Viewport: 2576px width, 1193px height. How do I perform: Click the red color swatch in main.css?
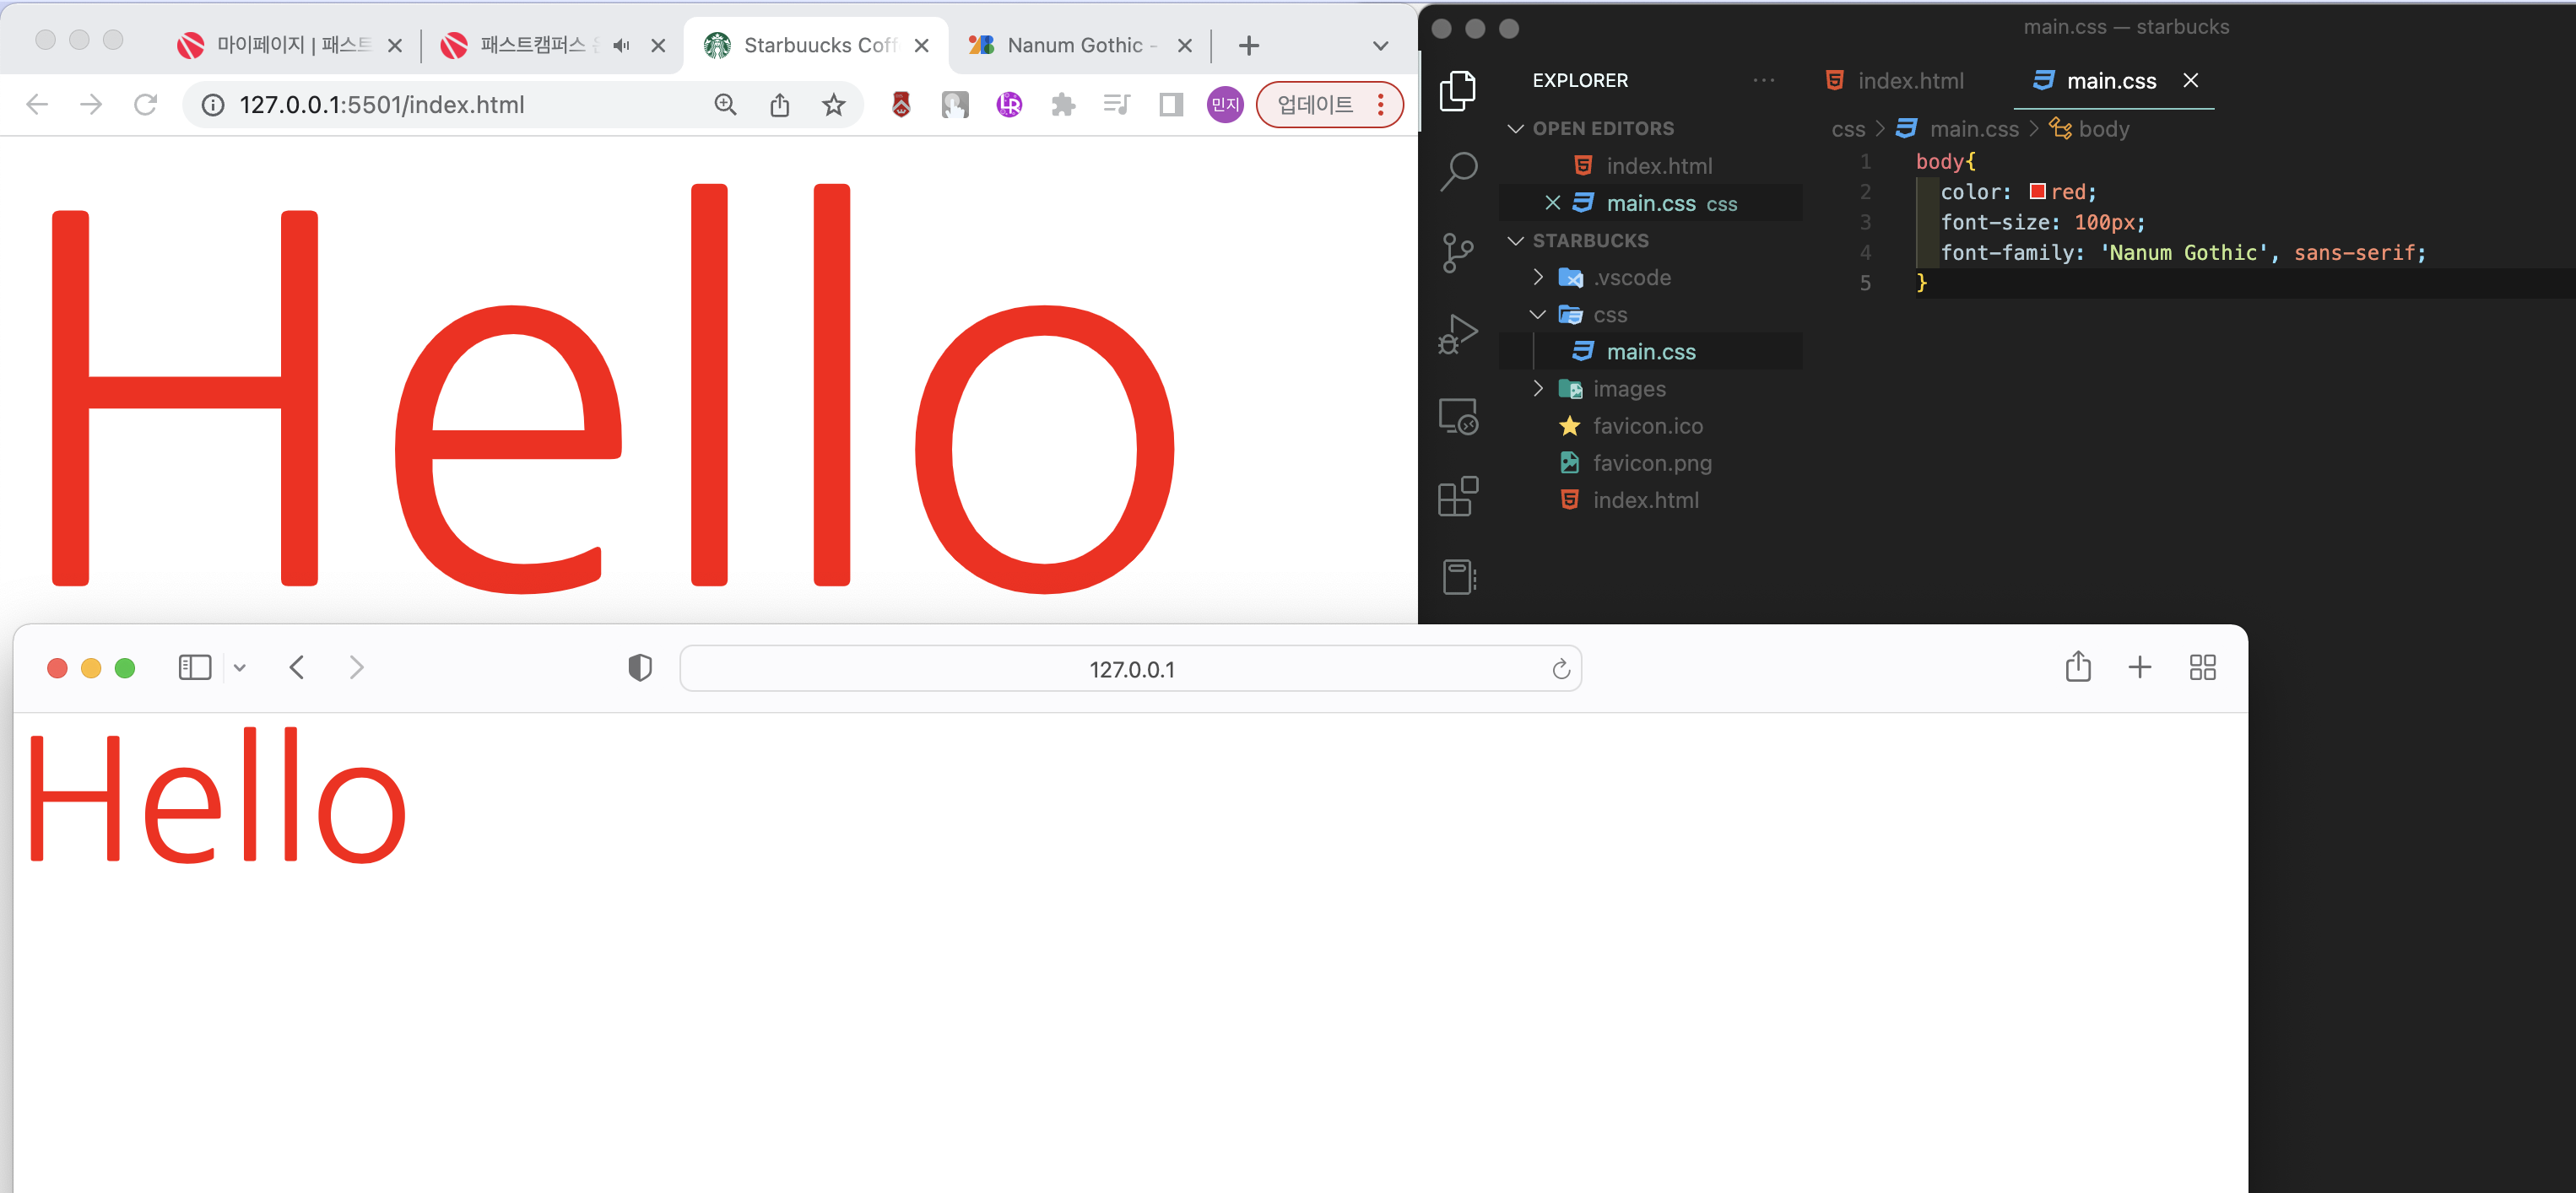coord(2037,191)
